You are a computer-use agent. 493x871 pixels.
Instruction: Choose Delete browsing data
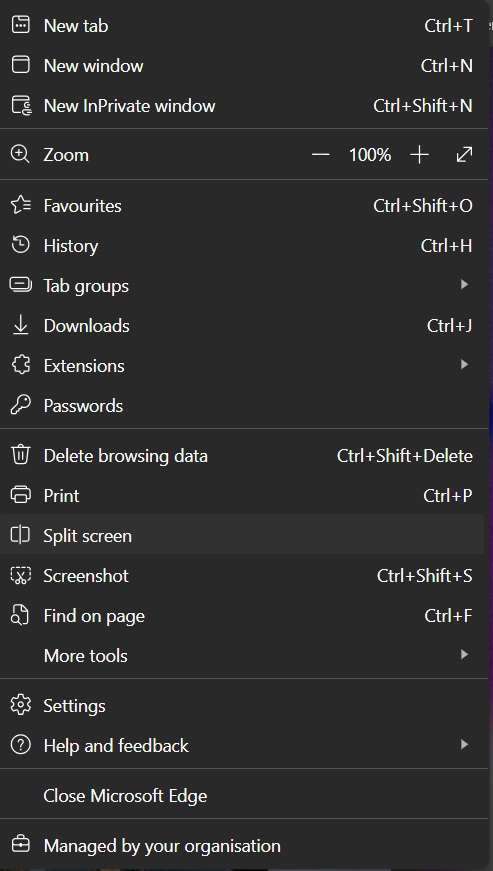point(242,455)
